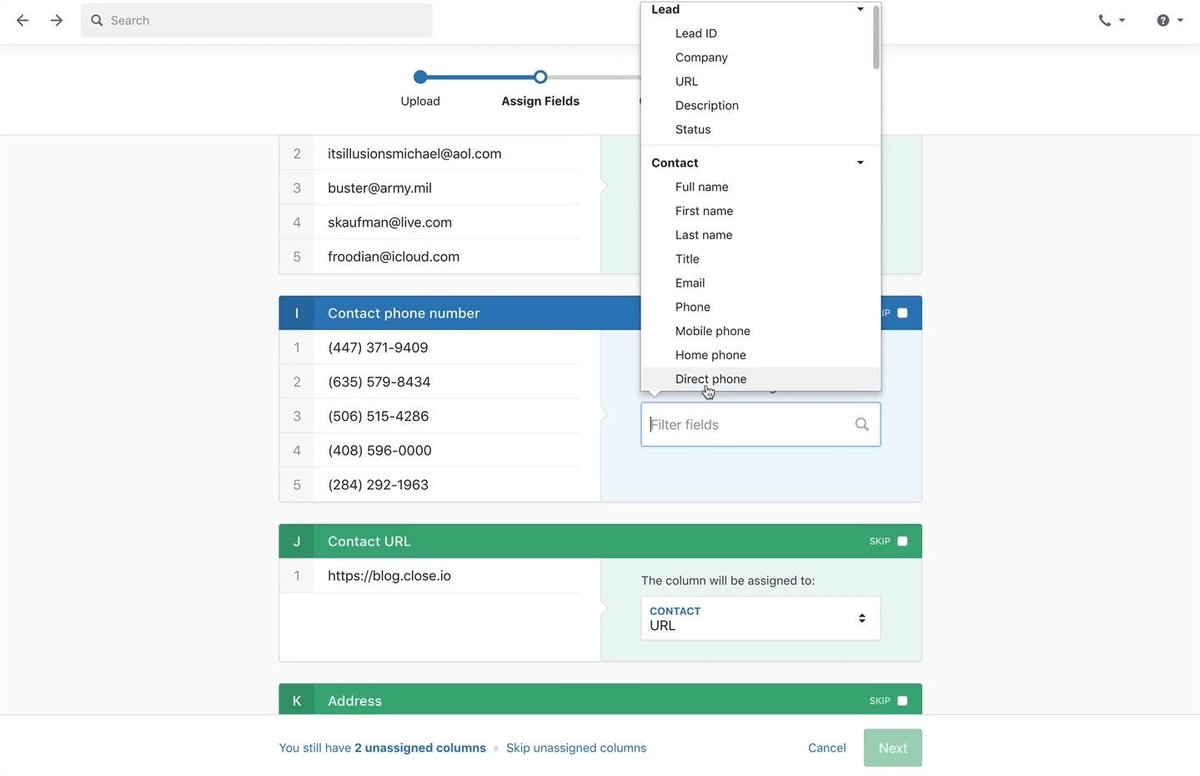
Task: Expand the help icon dropdown caret
Action: [1181, 20]
